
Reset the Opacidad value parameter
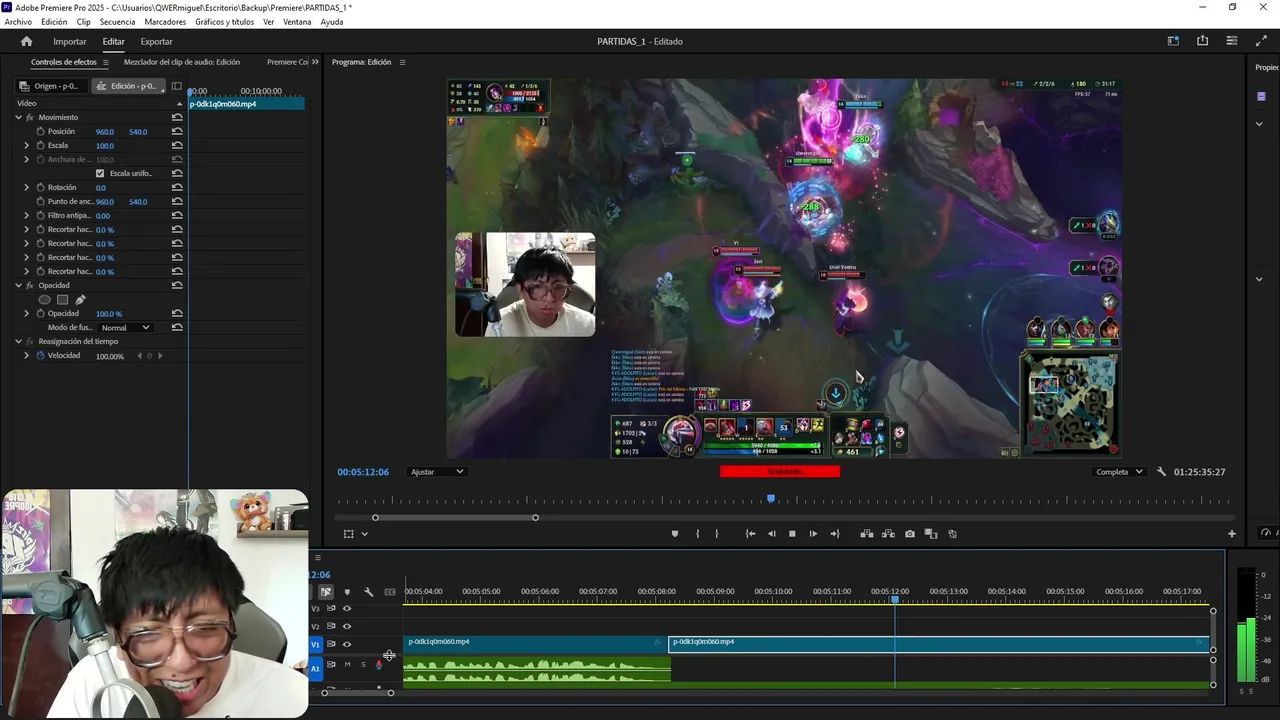pos(177,313)
